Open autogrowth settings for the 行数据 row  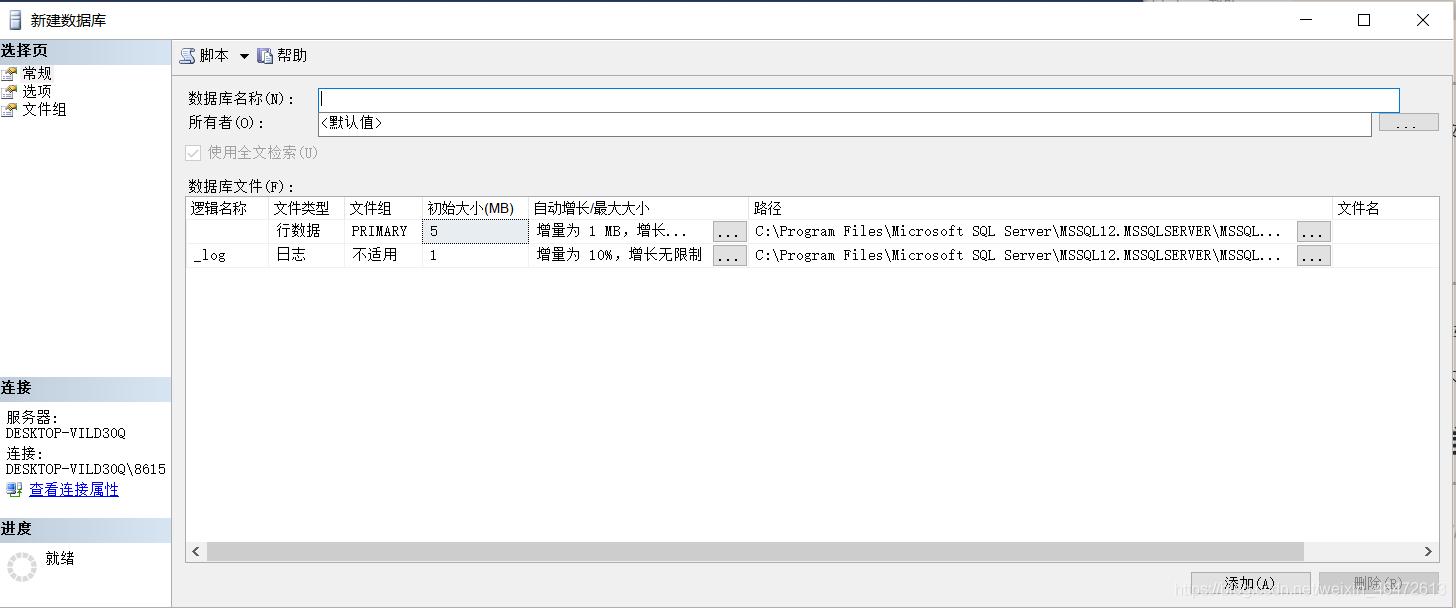pos(729,231)
